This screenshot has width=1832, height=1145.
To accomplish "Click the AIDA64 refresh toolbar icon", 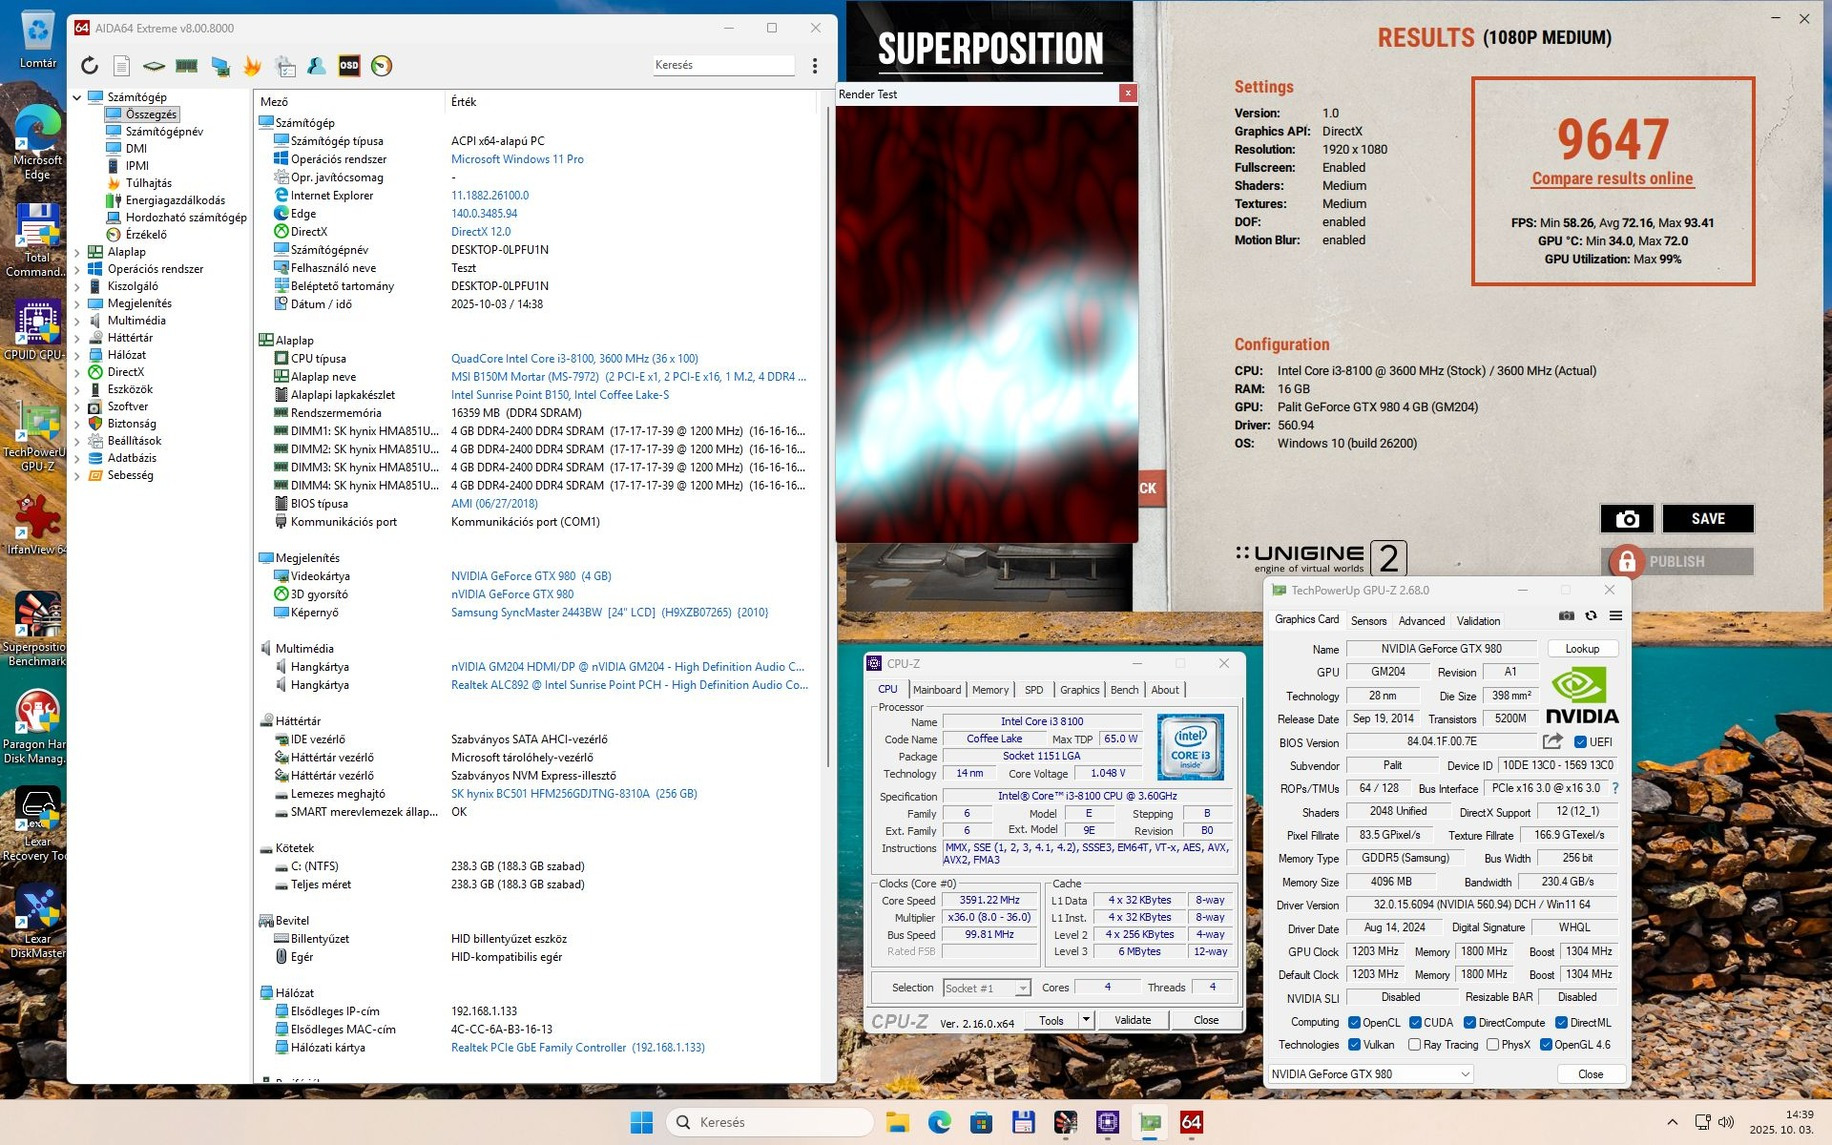I will click(90, 66).
